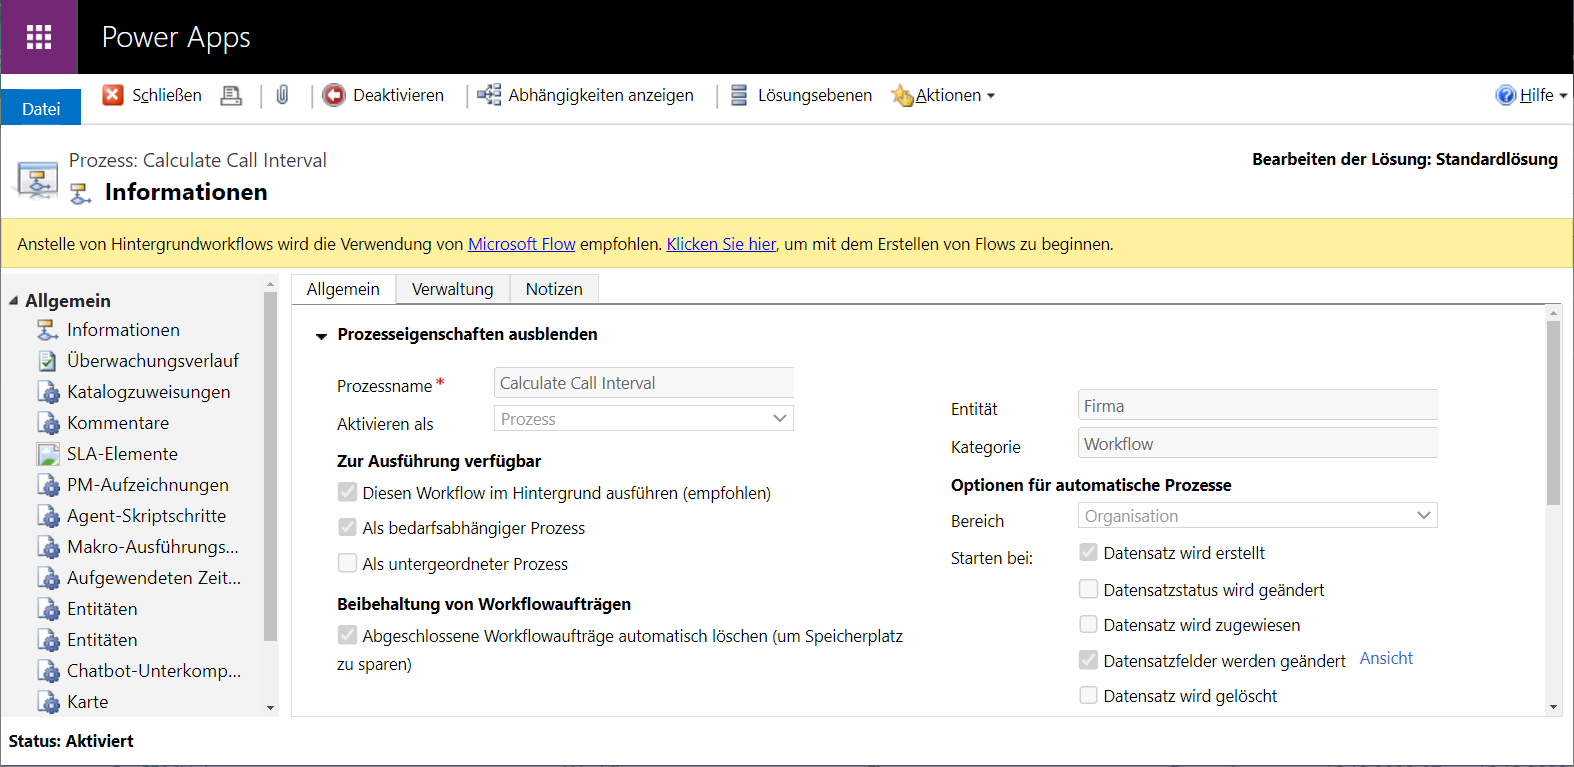The image size is (1574, 767).
Task: Click the Entität Firma field
Action: (1258, 405)
